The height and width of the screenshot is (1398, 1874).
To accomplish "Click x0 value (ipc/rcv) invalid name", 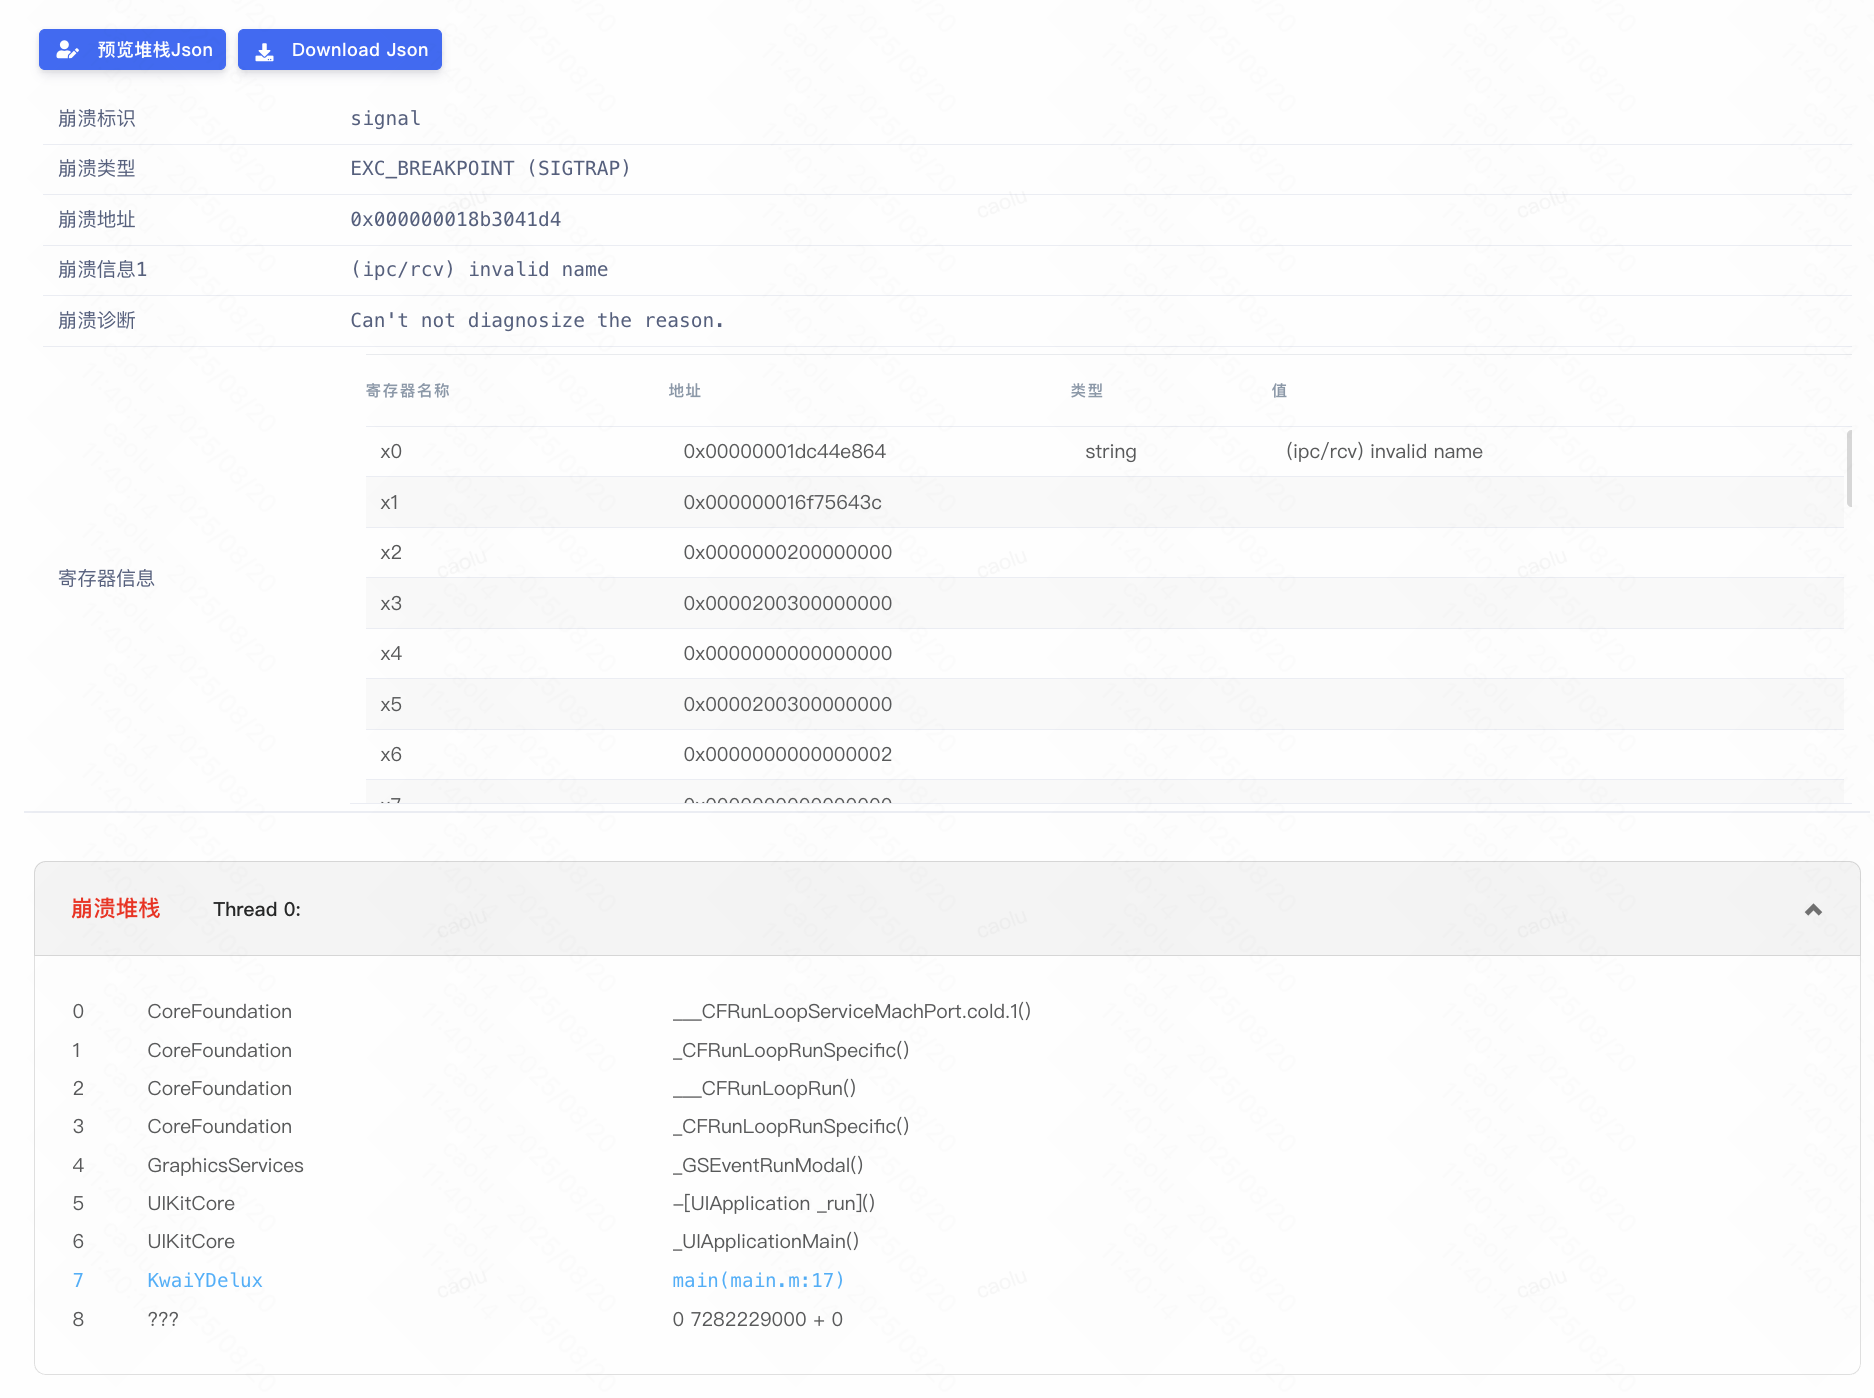I will [x=1384, y=451].
